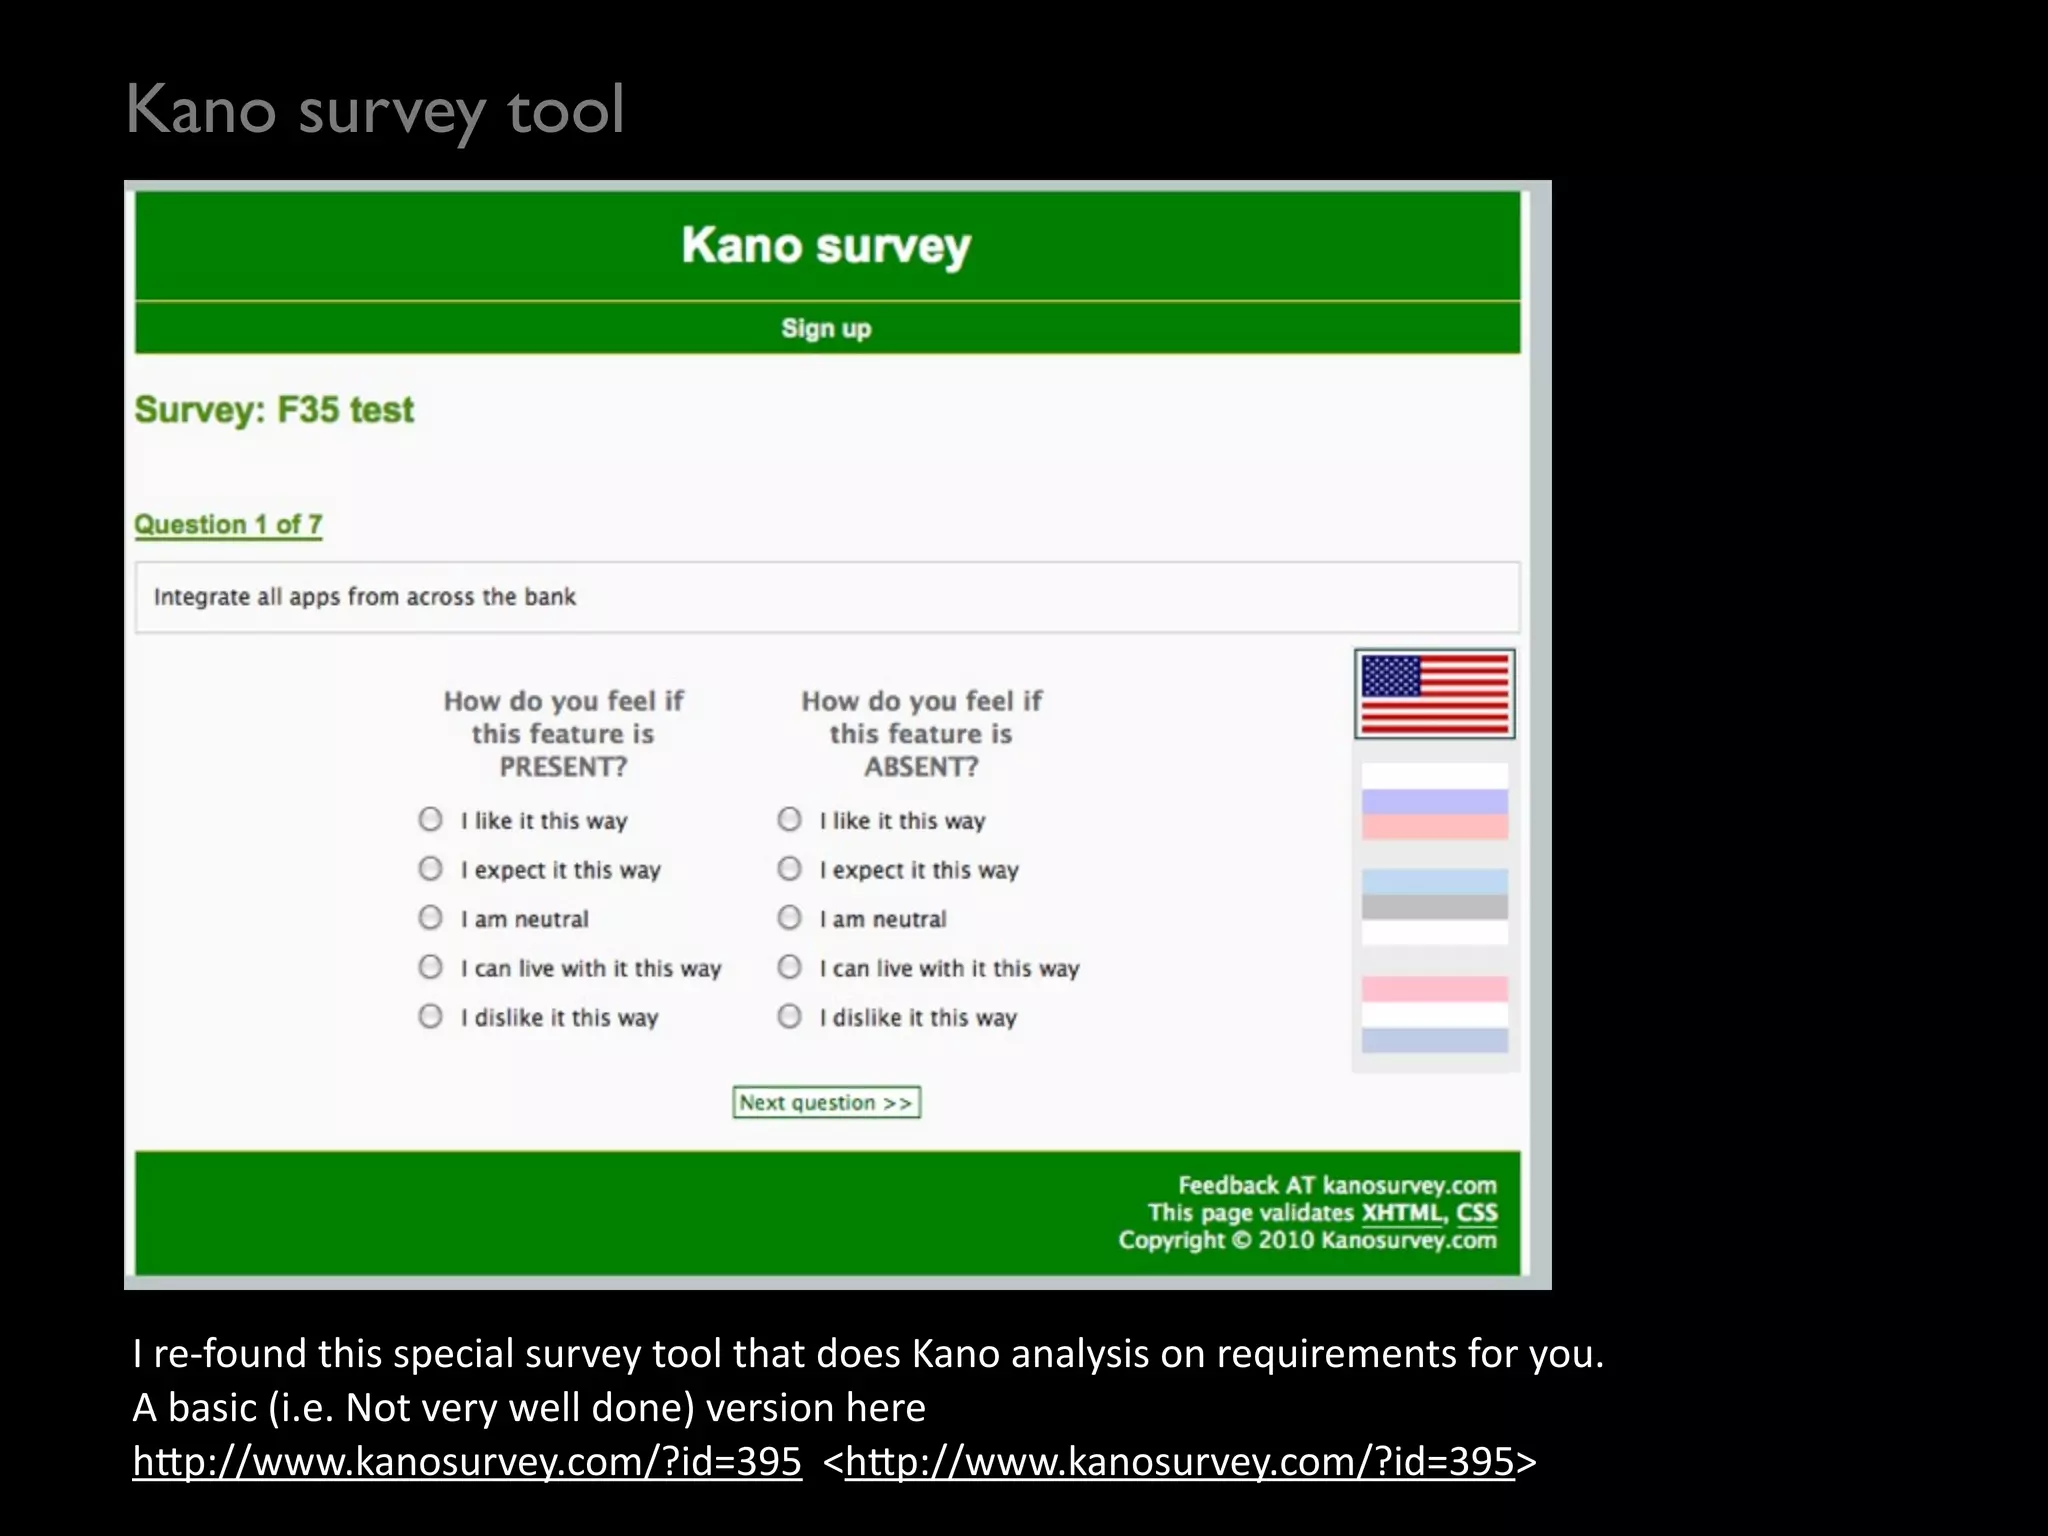Click 'Feedback AT kanosurvey.com' footer text
The image size is (2048, 1536).
point(1337,1186)
